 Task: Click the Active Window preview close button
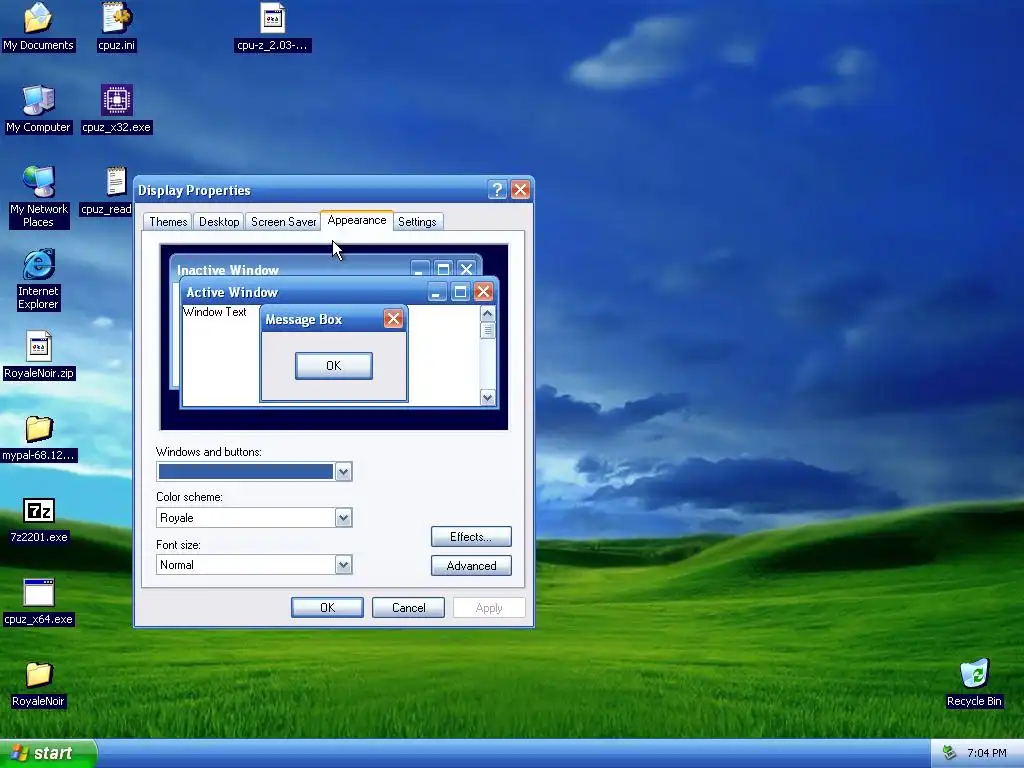483,291
